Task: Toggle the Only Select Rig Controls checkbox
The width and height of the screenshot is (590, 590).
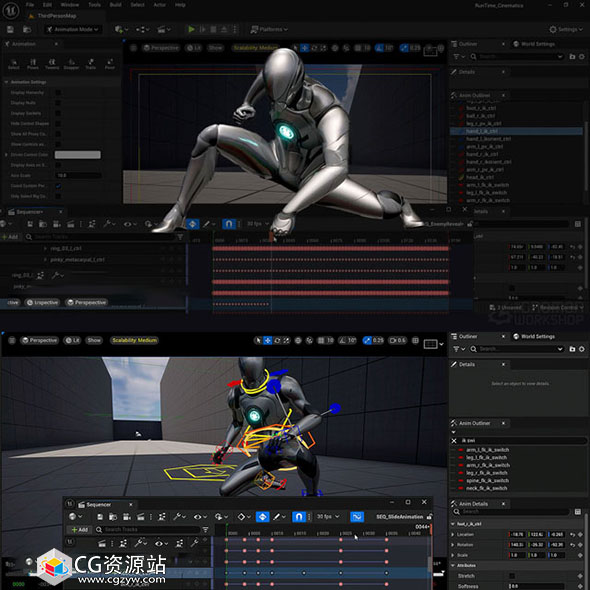Action: pyautogui.click(x=58, y=196)
